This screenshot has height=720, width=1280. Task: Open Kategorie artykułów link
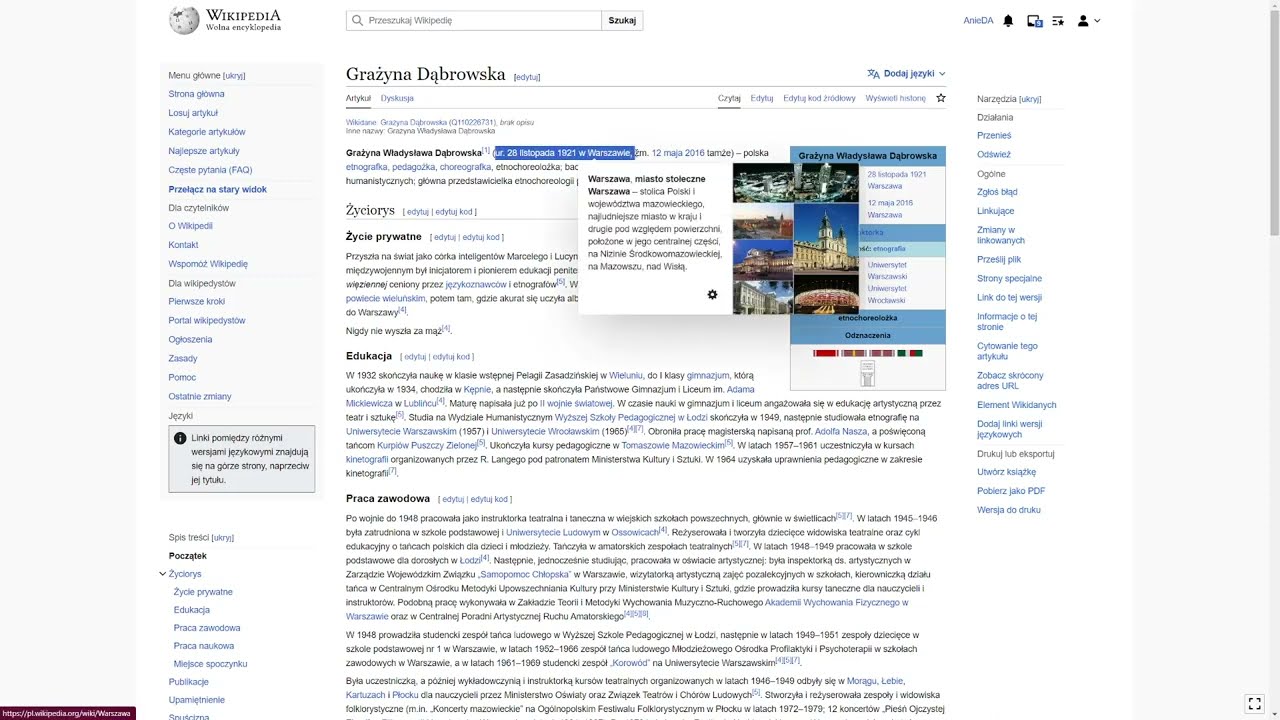(207, 132)
